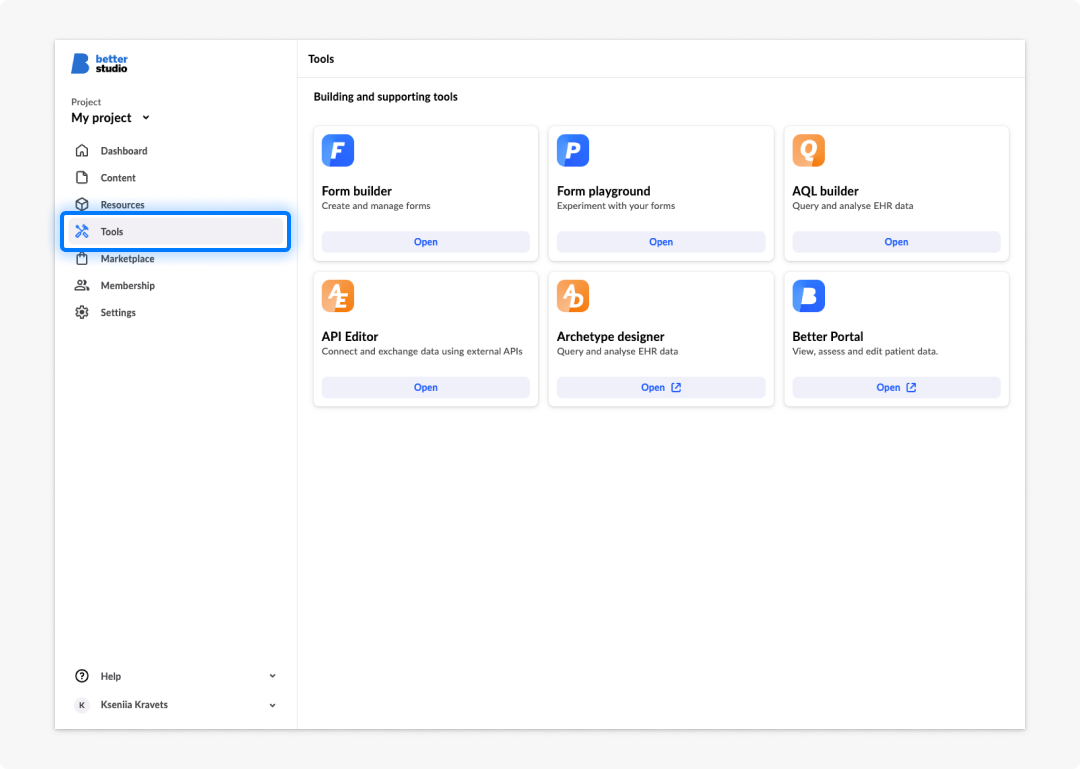Open Better Portal in new tab
Viewport: 1080px width, 769px height.
pos(896,387)
